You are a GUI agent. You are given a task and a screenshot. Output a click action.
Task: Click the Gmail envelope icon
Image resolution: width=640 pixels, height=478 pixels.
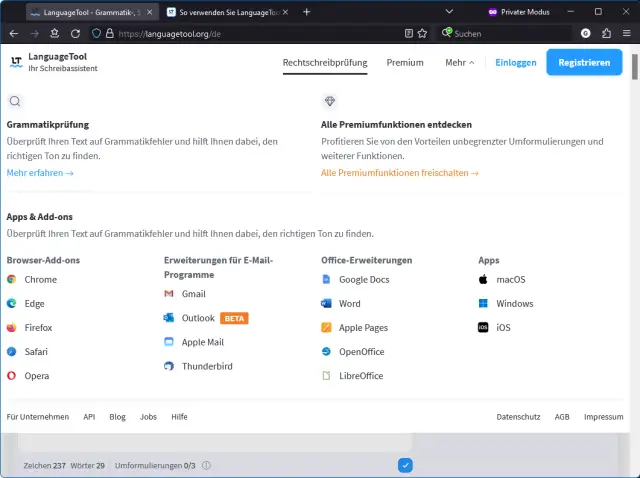[x=169, y=293]
